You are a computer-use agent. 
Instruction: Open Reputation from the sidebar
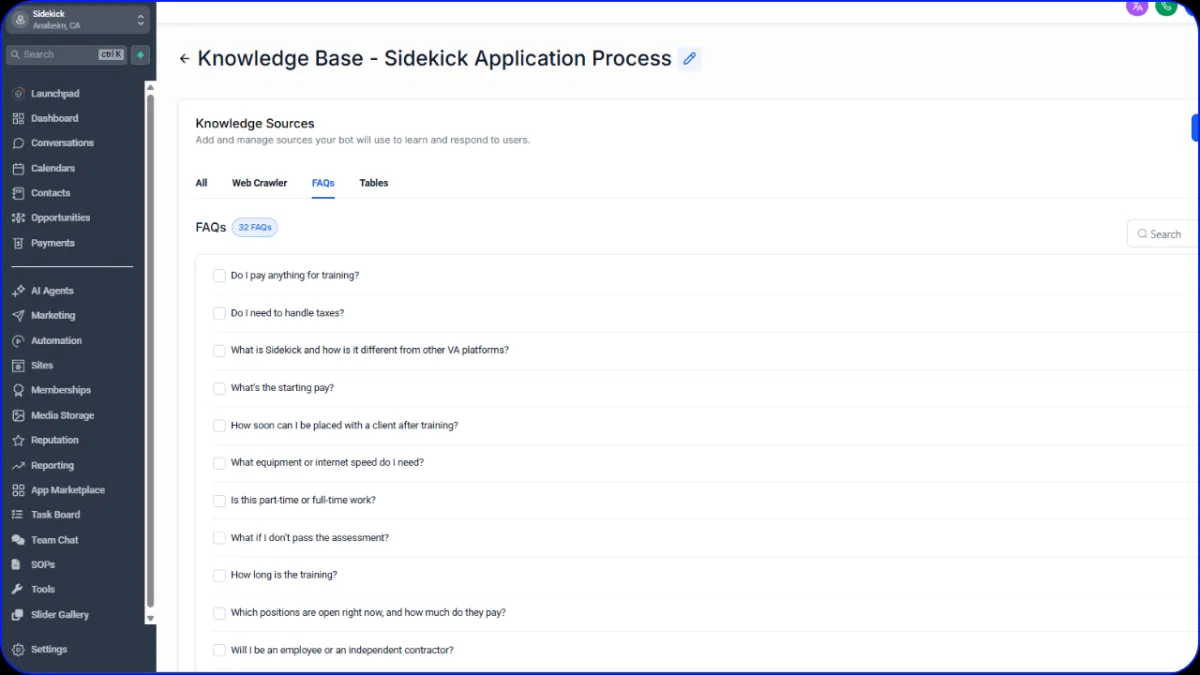(x=54, y=440)
